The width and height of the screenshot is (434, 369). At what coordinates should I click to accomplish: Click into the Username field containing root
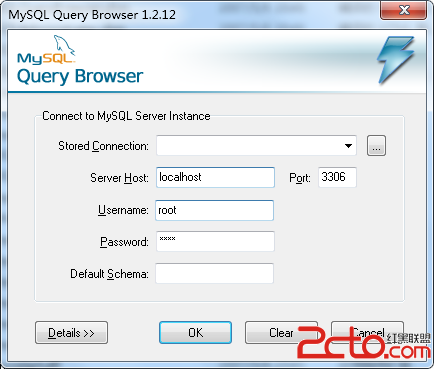215,210
